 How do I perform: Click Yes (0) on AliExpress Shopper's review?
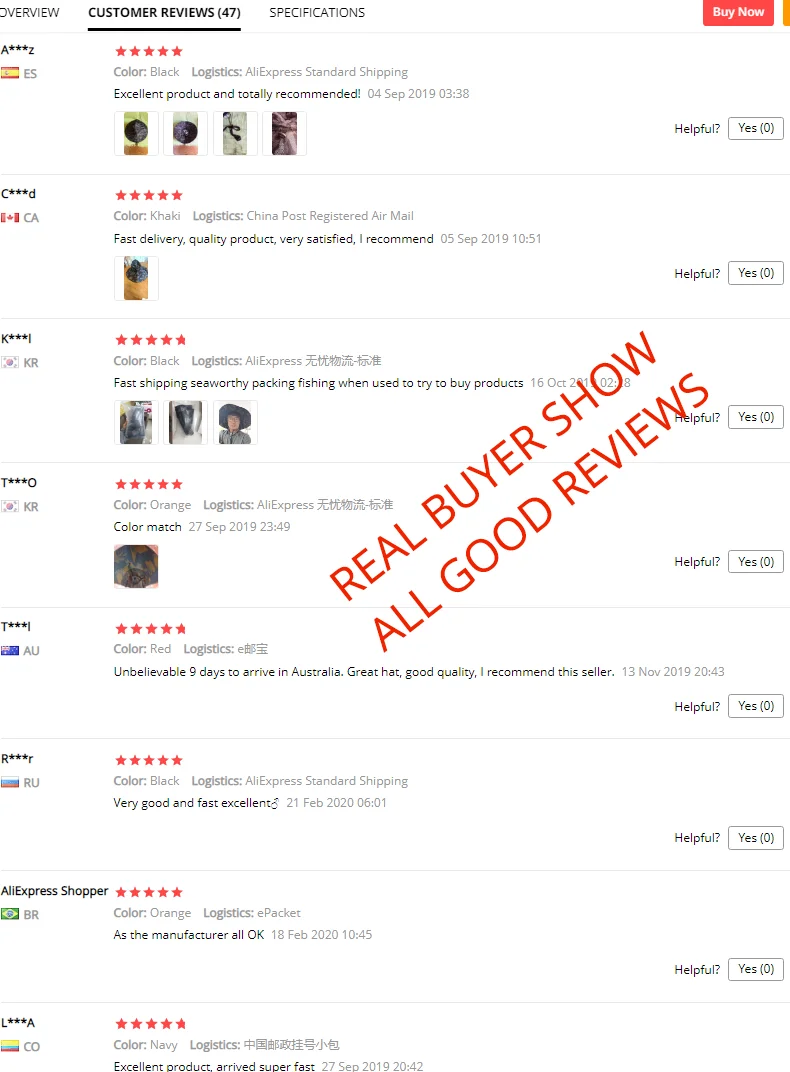pos(756,969)
